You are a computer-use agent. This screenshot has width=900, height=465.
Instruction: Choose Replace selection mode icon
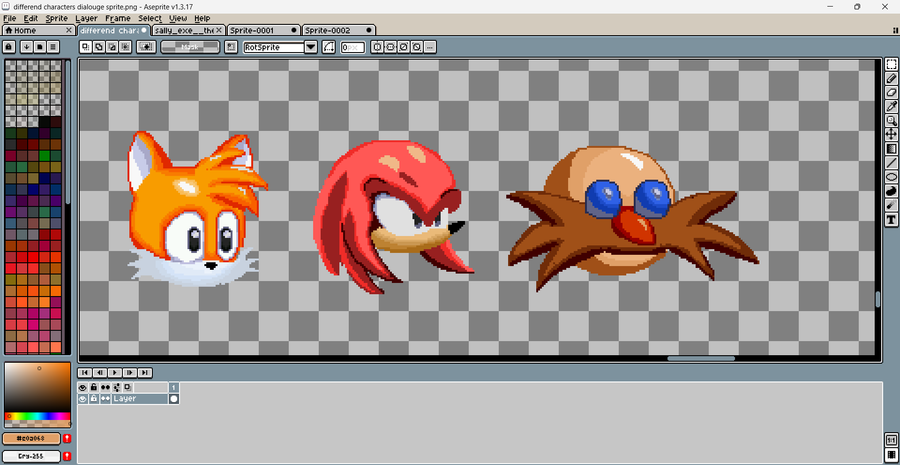pyautogui.click(x=86, y=47)
